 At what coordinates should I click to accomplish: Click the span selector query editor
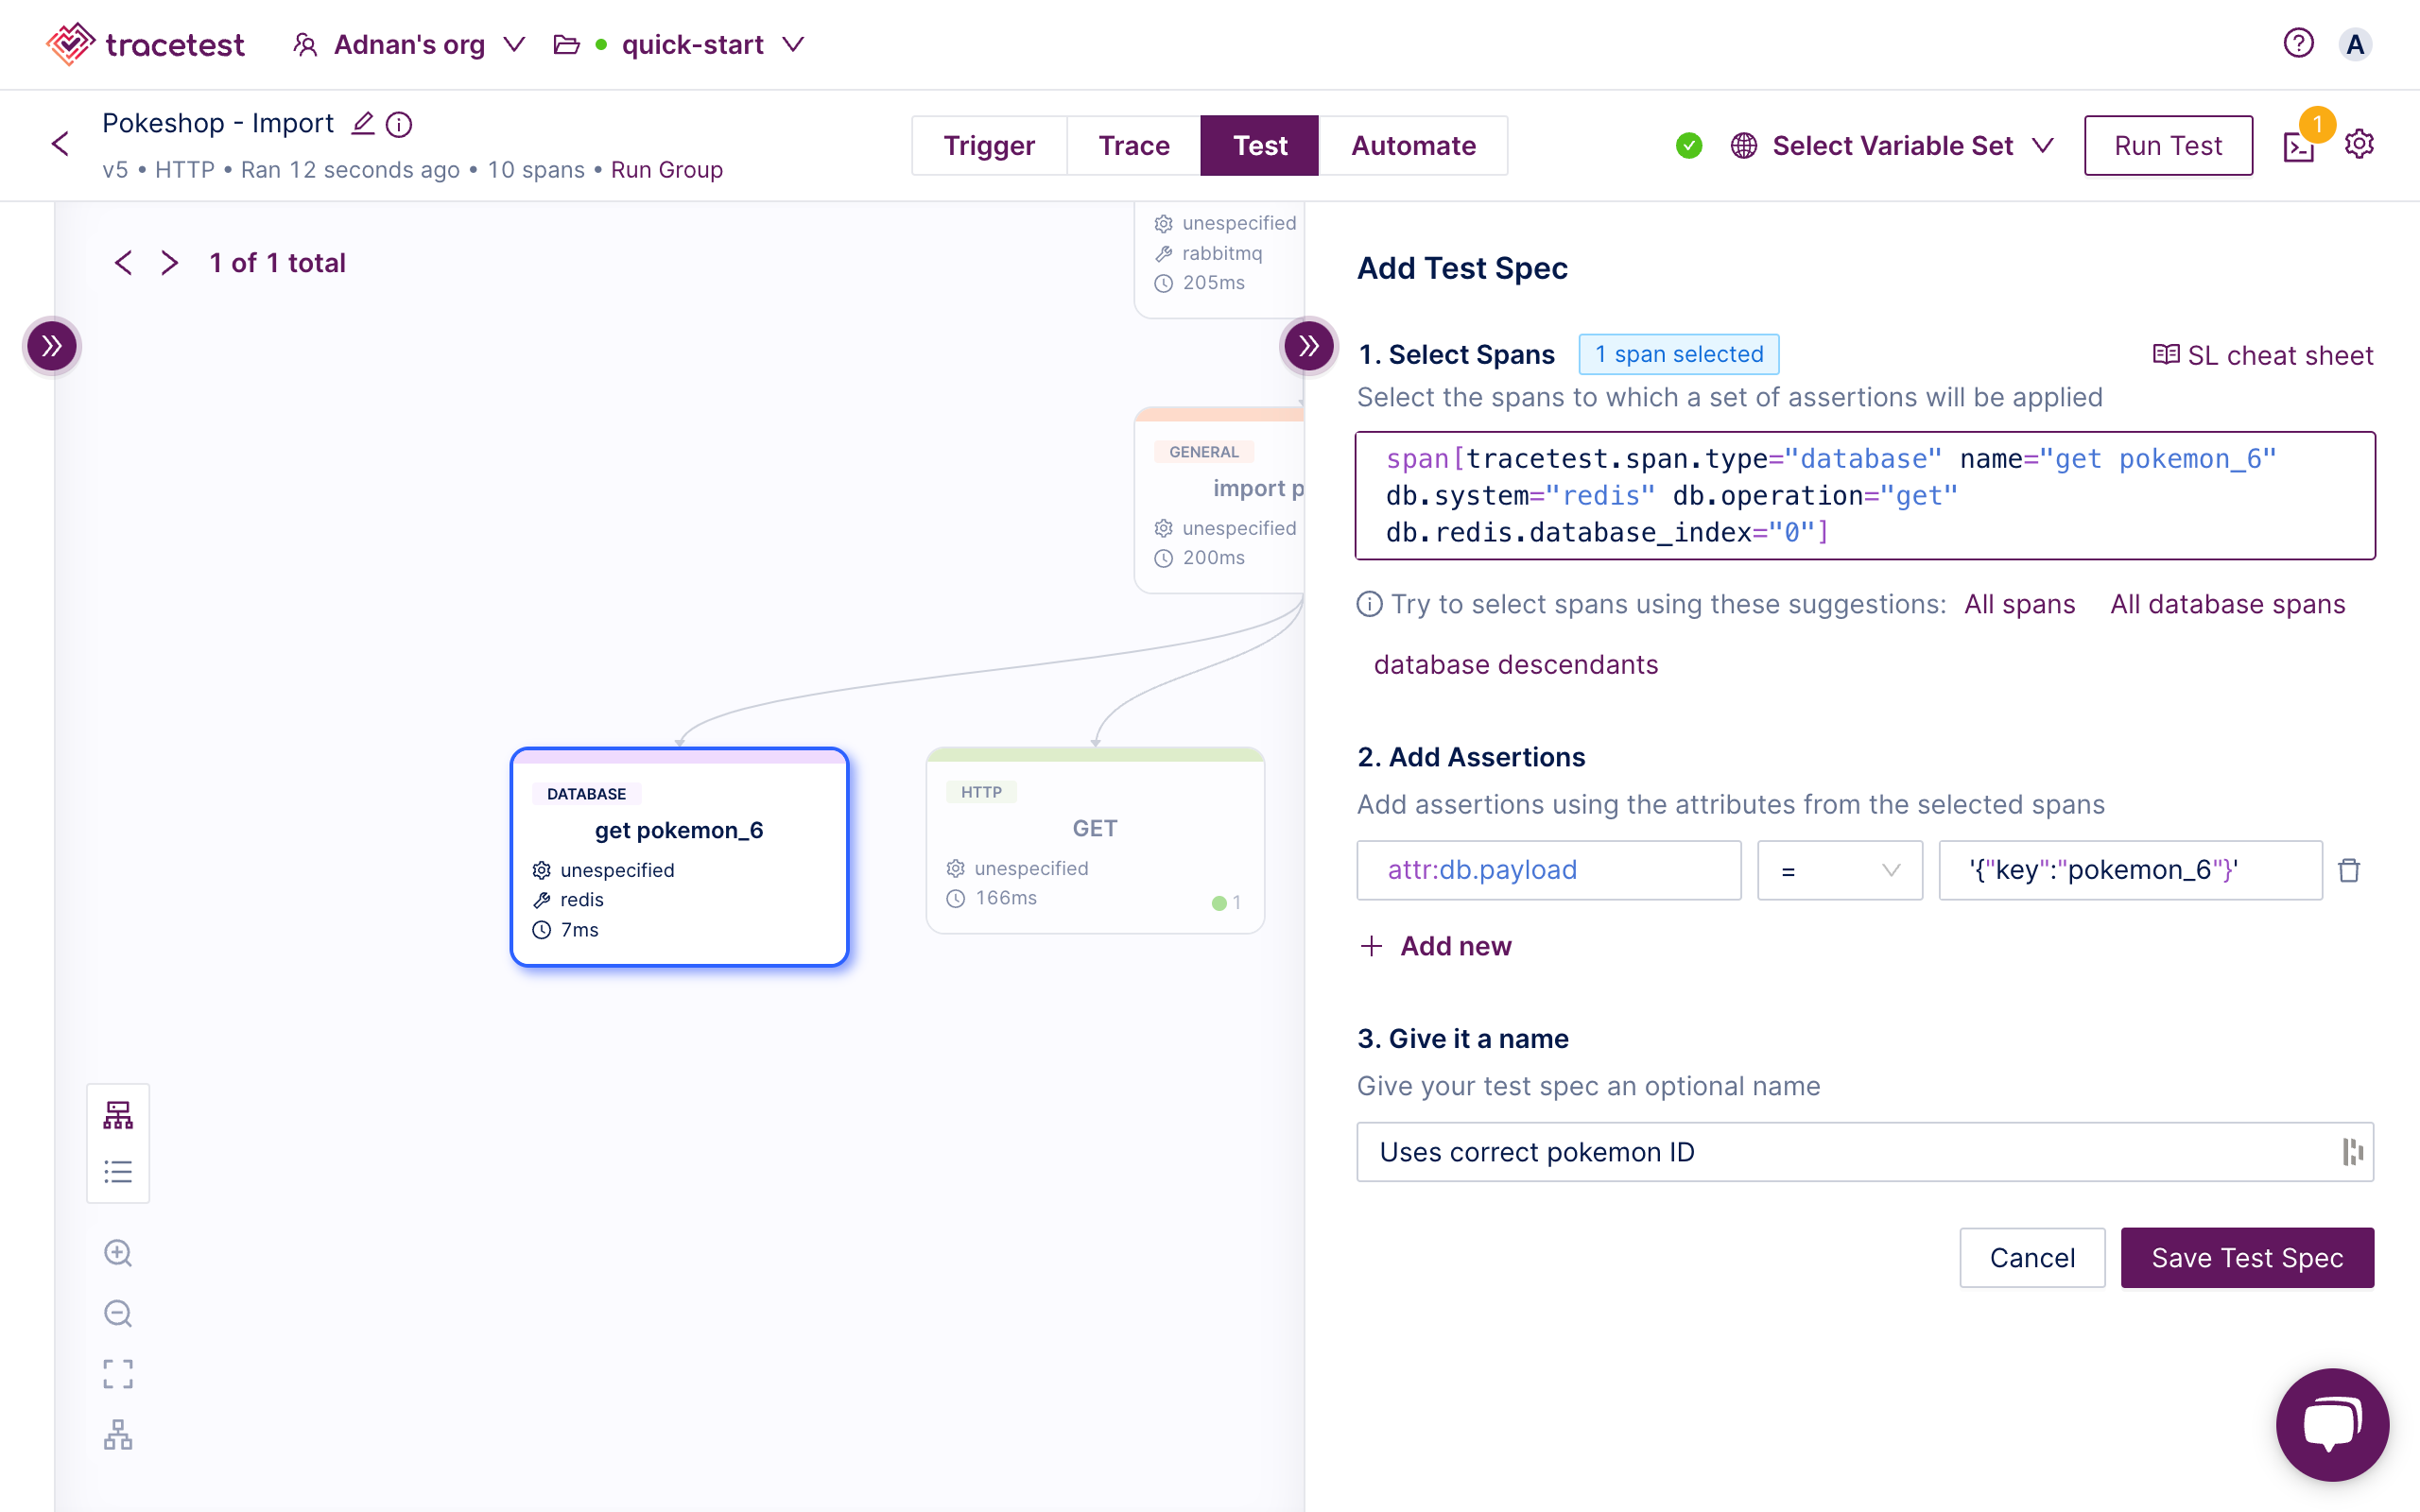coord(1865,496)
